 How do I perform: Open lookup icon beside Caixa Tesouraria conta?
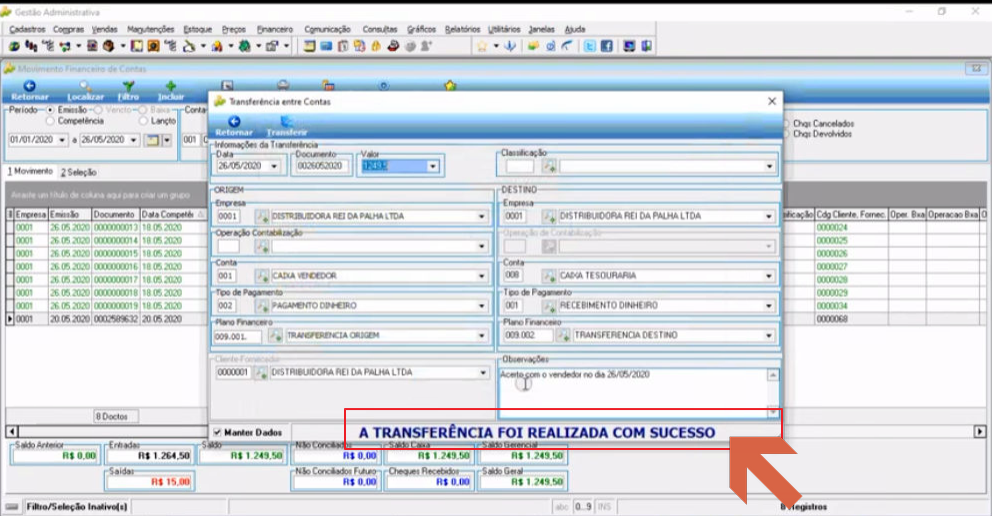[549, 276]
